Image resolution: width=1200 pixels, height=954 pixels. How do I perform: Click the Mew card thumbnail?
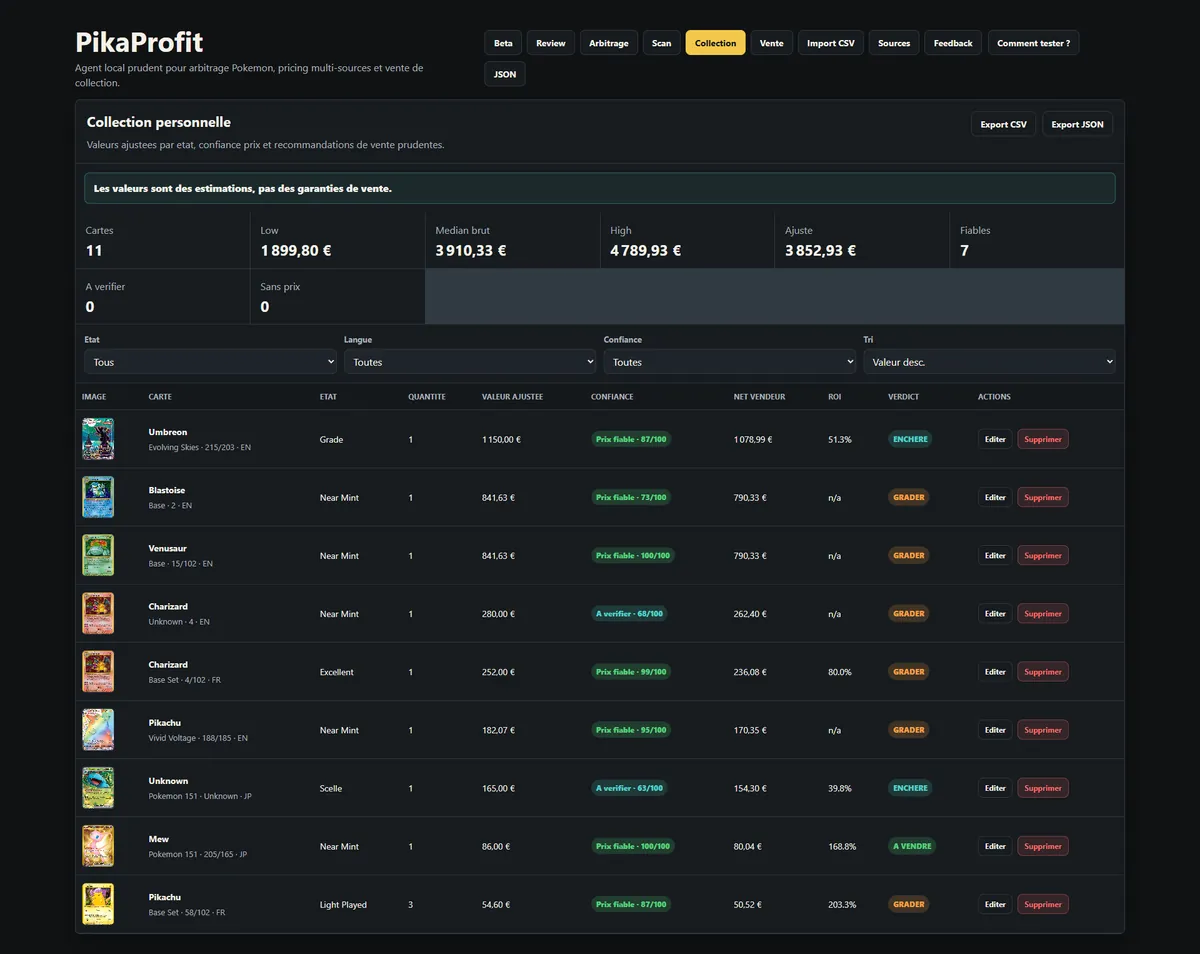coord(98,846)
